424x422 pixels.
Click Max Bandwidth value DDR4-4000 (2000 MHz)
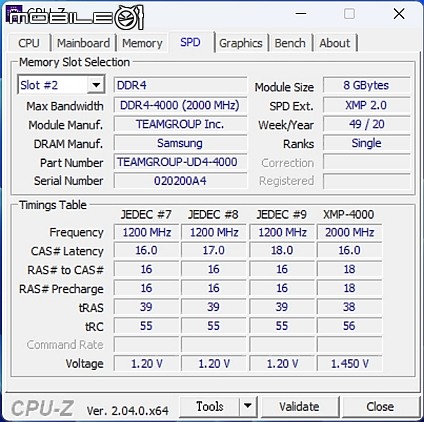pos(180,105)
